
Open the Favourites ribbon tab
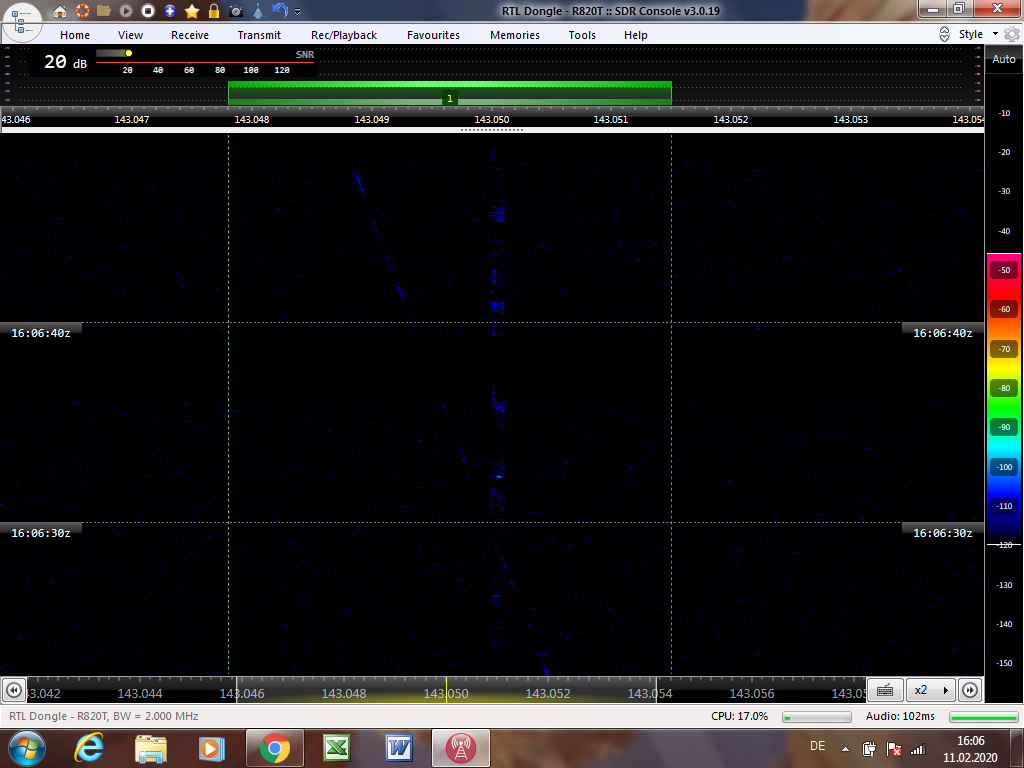pyautogui.click(x=434, y=35)
